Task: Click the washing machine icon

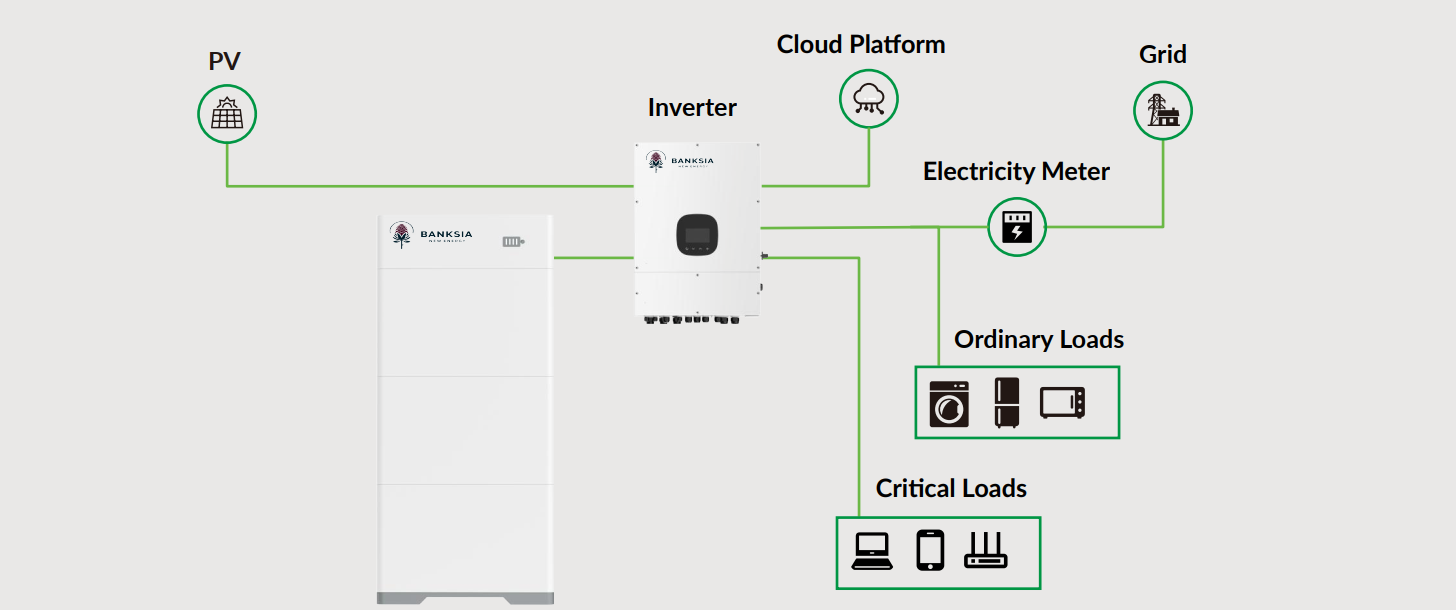Action: coord(948,404)
